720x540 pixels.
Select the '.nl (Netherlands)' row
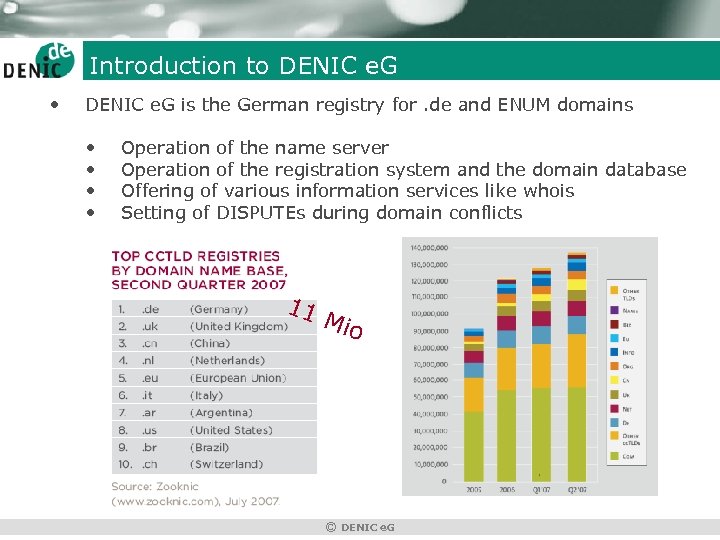click(214, 361)
